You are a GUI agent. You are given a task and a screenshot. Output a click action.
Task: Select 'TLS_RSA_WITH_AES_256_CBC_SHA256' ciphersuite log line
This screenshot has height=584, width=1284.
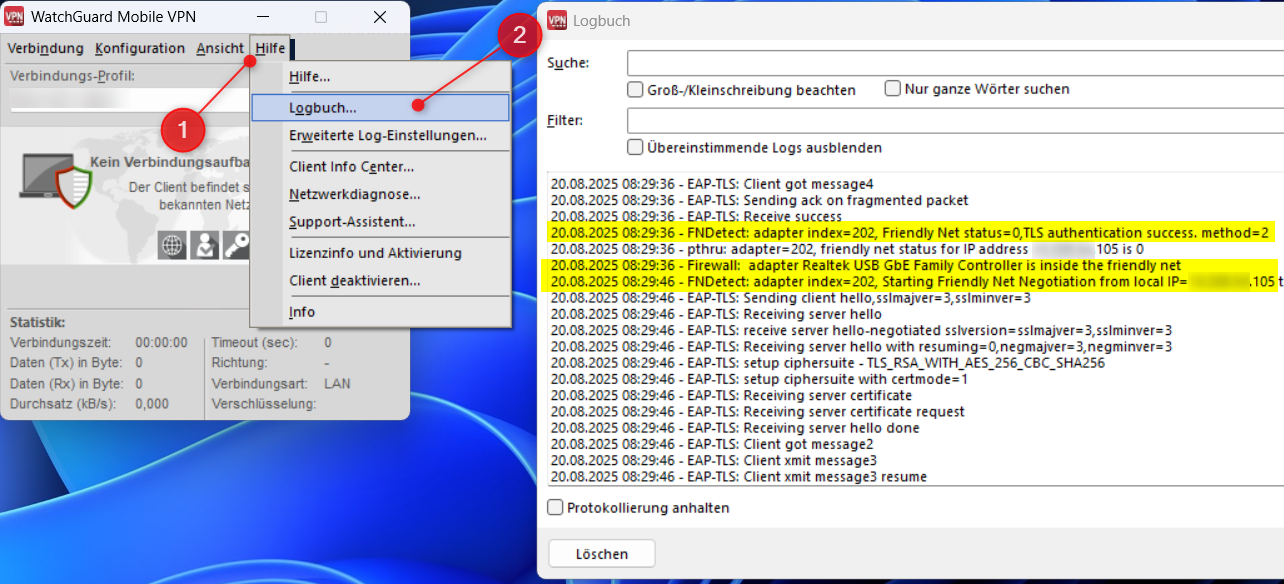pos(828,363)
